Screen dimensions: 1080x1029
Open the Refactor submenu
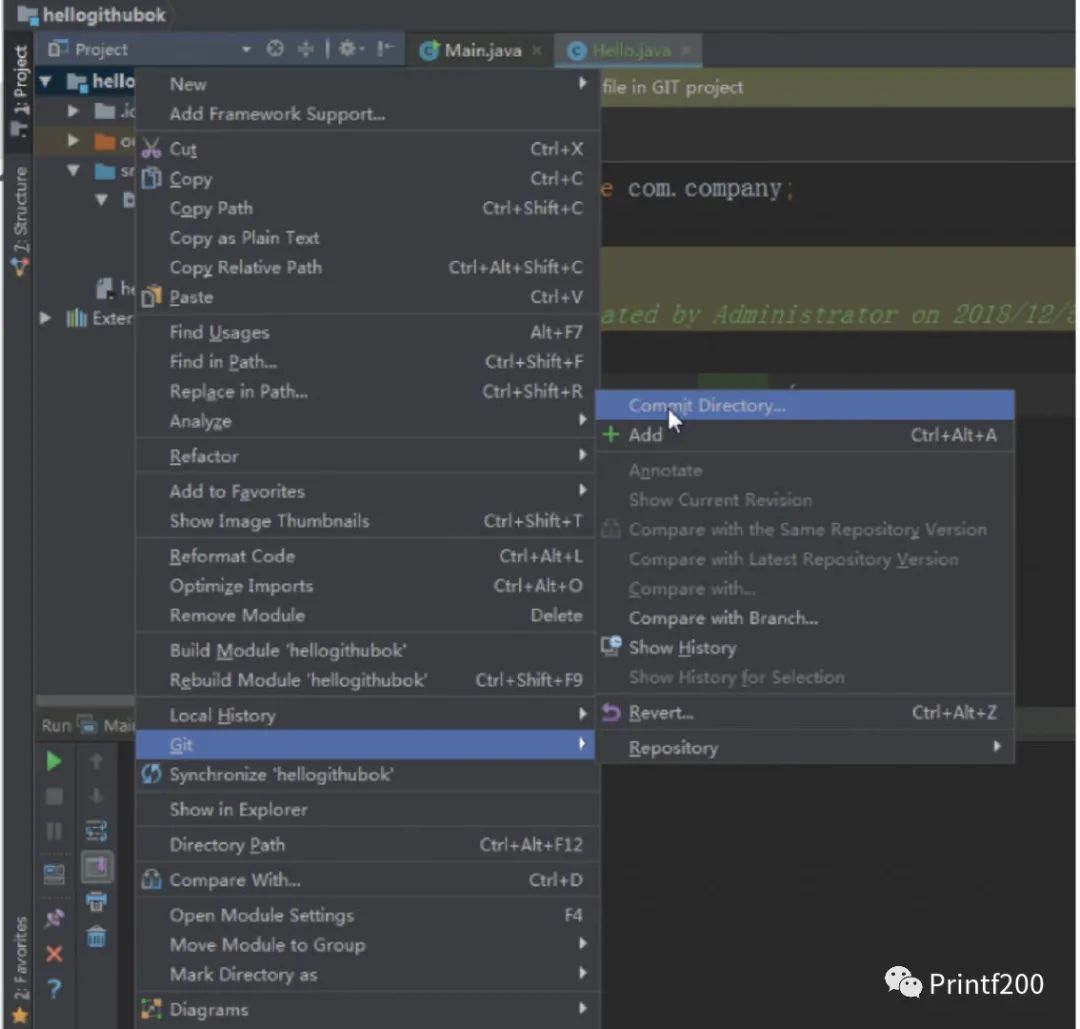(x=365, y=456)
